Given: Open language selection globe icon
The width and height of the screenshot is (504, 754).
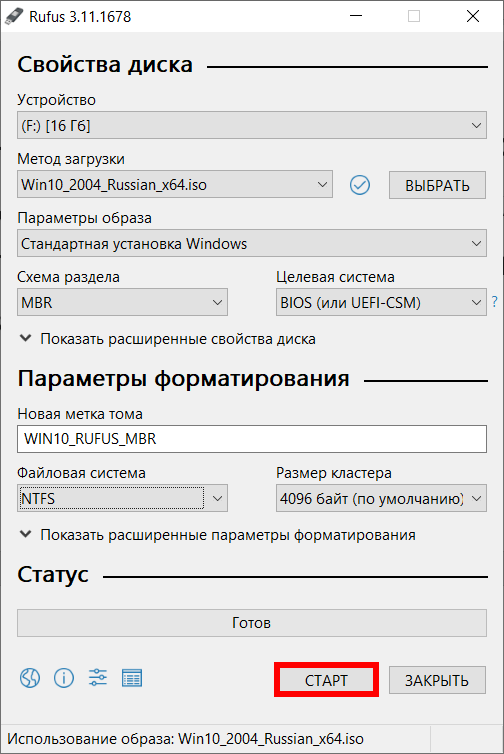Looking at the screenshot, I should pos(30,678).
